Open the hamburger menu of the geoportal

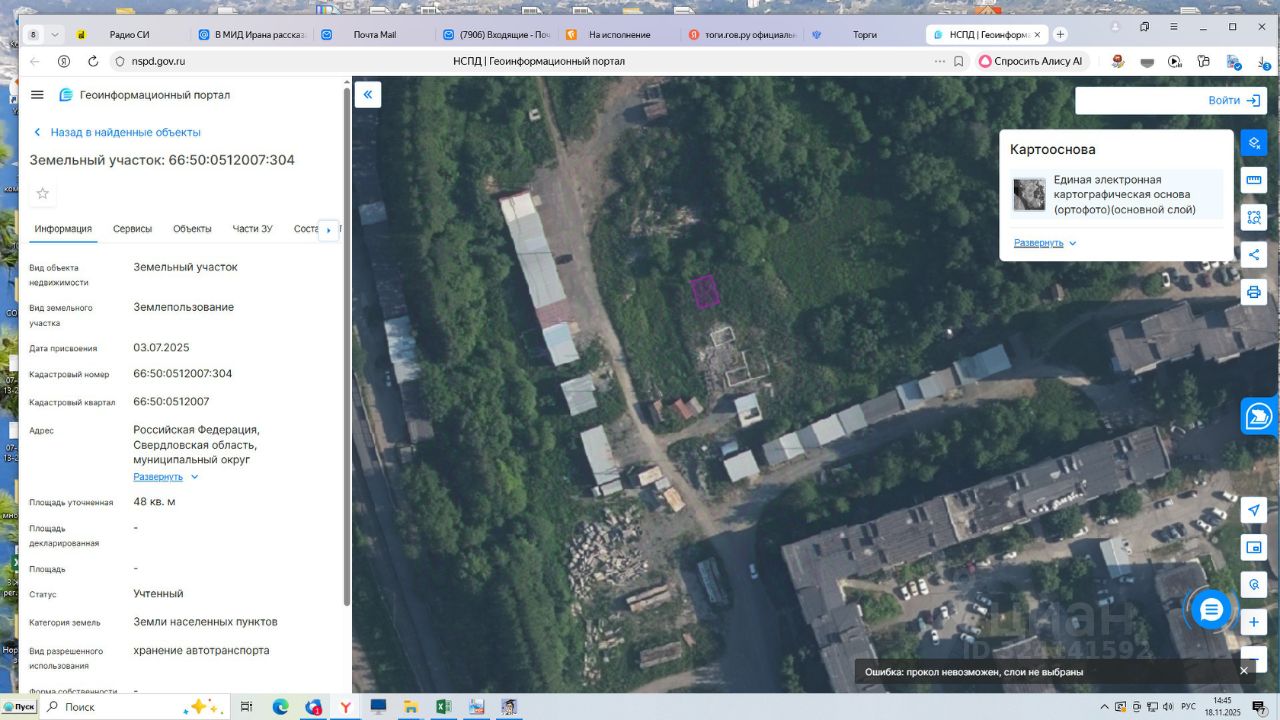[x=37, y=95]
